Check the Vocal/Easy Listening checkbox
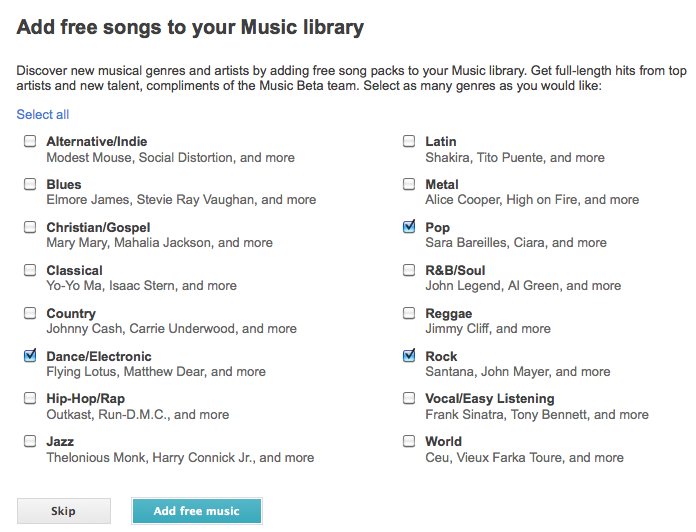Image resolution: width=696 pixels, height=532 pixels. (409, 398)
